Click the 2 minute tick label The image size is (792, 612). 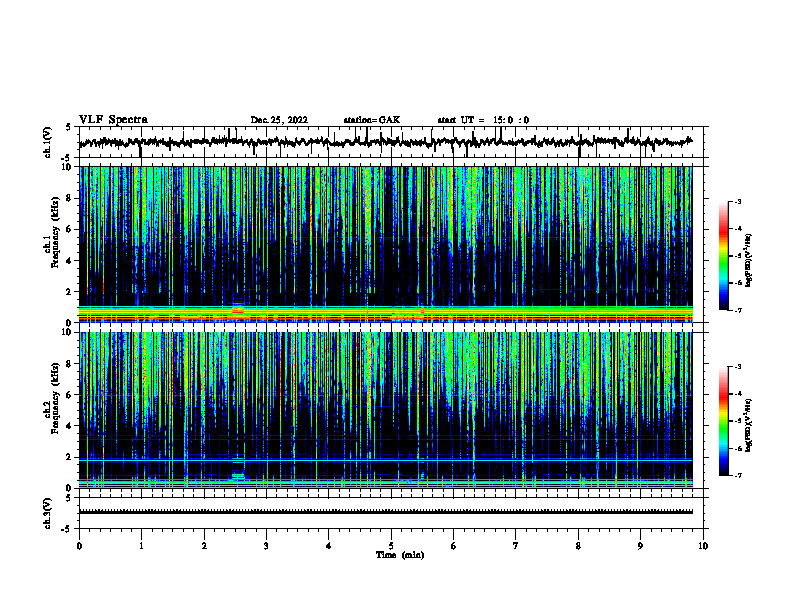pos(204,546)
